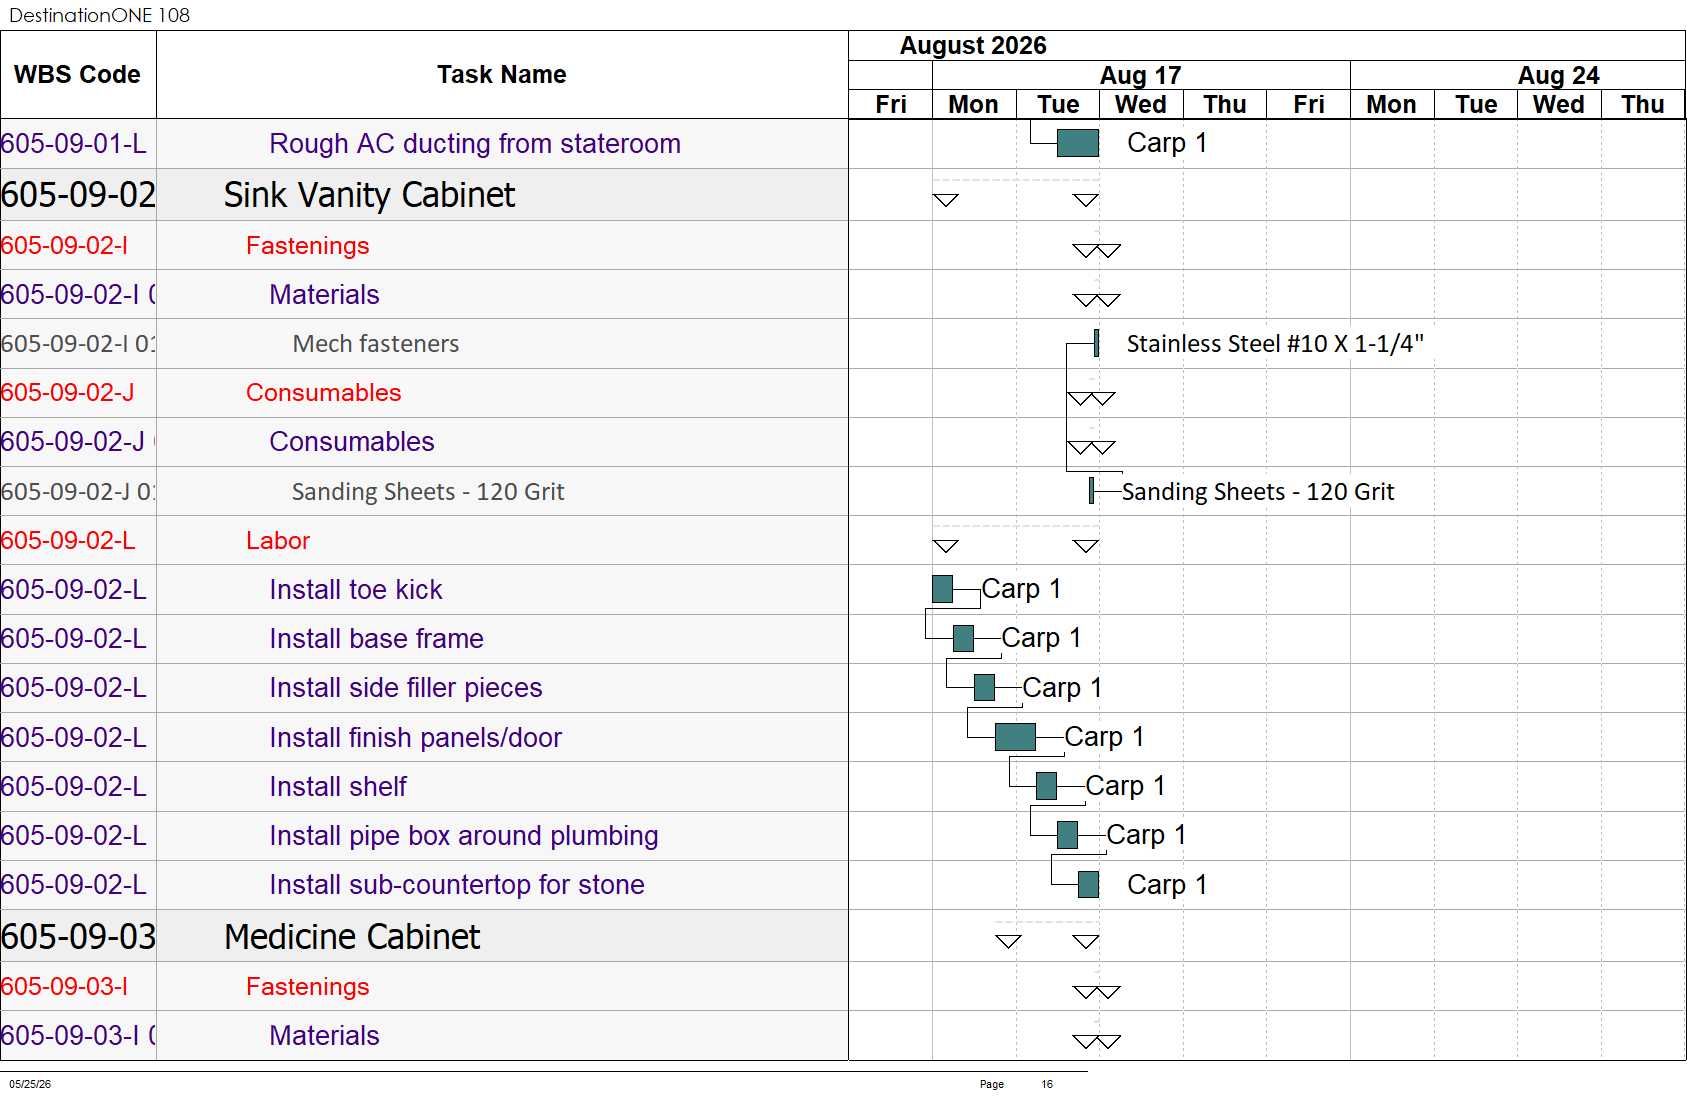Select the August 2026 timescale header

pos(973,46)
